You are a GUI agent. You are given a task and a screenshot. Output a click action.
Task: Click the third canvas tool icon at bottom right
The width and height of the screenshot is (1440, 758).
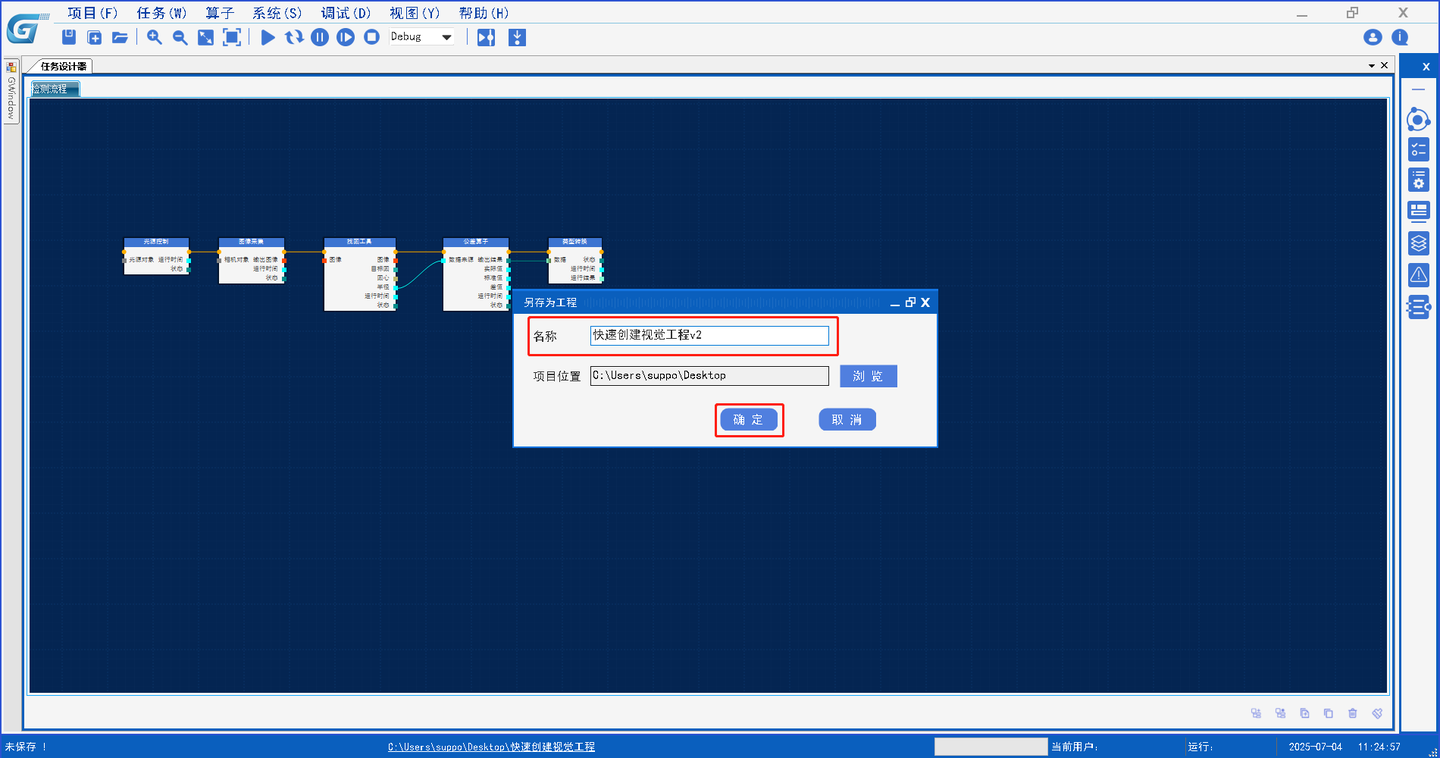click(x=1304, y=713)
